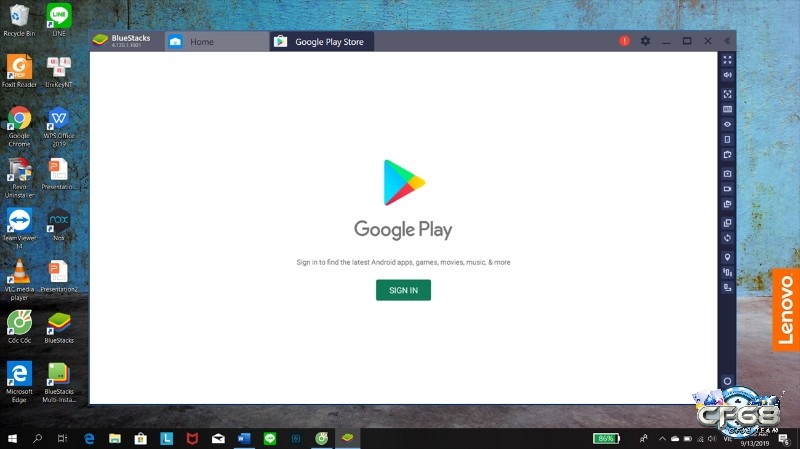Click the green SIGN IN button
800x449 pixels.
(403, 290)
